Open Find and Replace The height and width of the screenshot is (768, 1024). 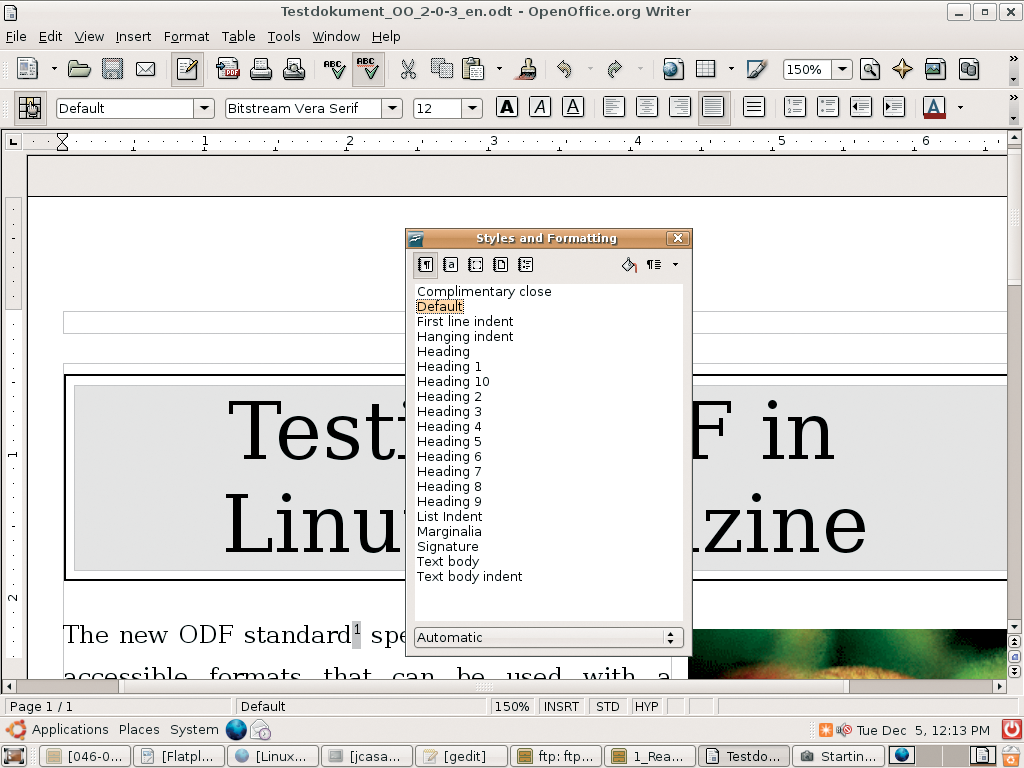point(870,69)
